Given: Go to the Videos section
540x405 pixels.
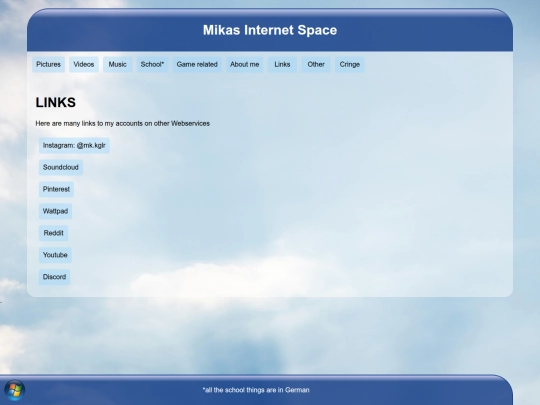Looking at the screenshot, I should 84,64.
